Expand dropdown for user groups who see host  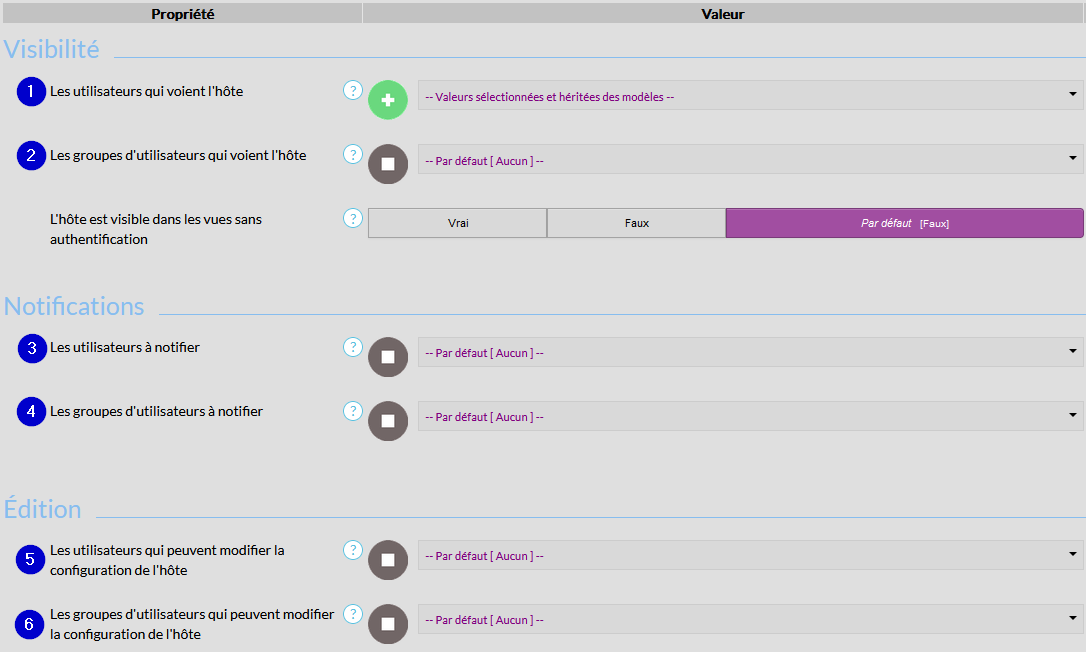750,160
